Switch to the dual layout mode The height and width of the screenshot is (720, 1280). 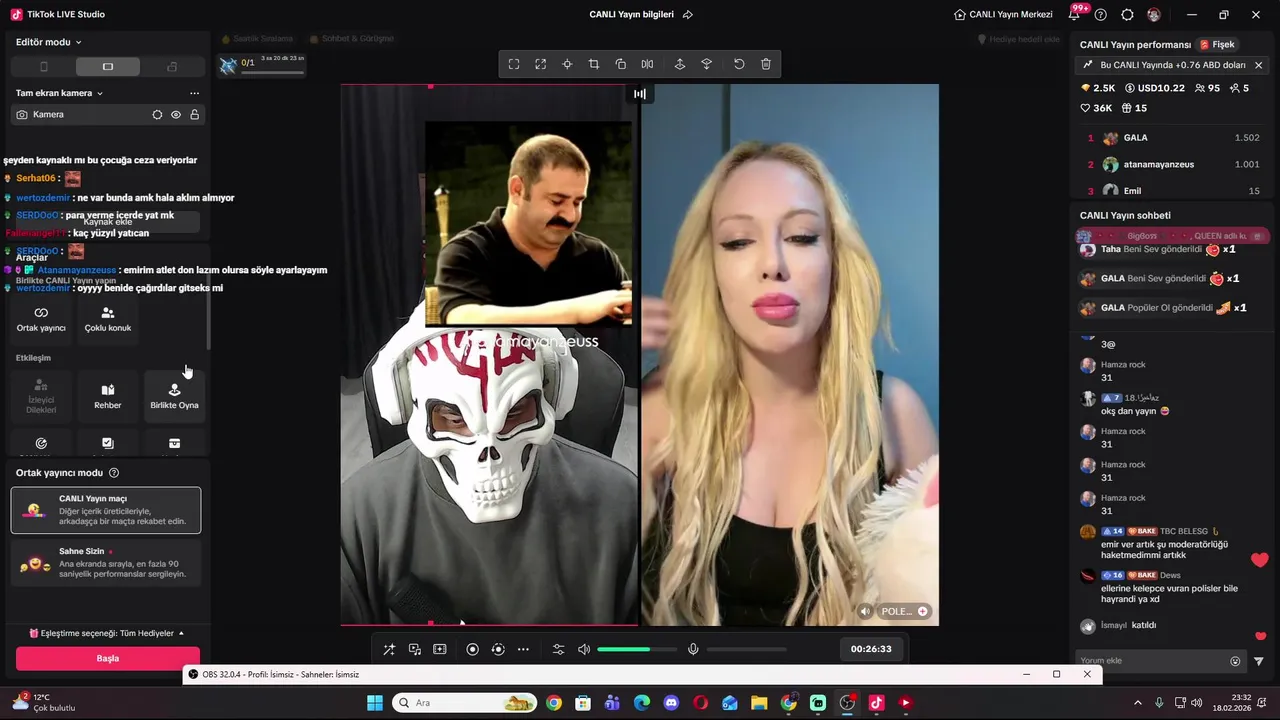tap(172, 67)
